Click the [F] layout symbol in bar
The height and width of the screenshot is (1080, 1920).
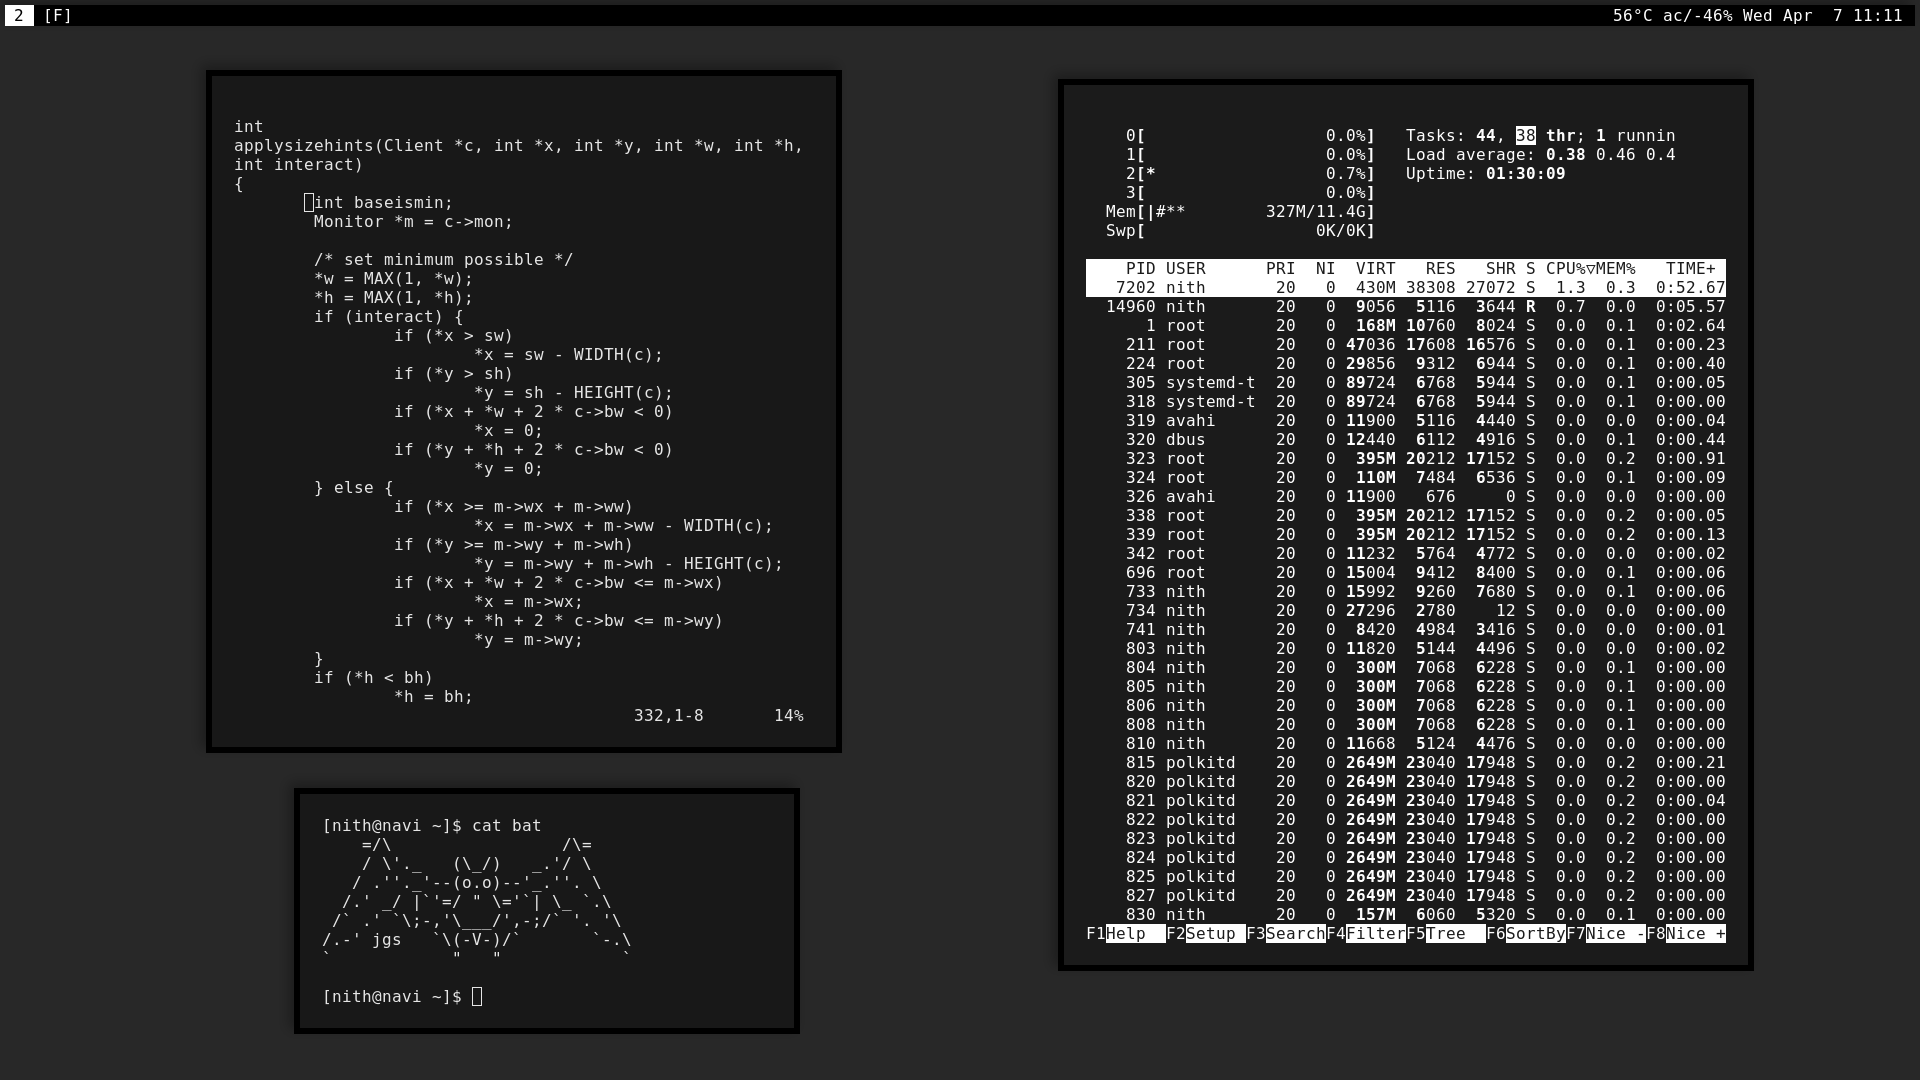(58, 16)
